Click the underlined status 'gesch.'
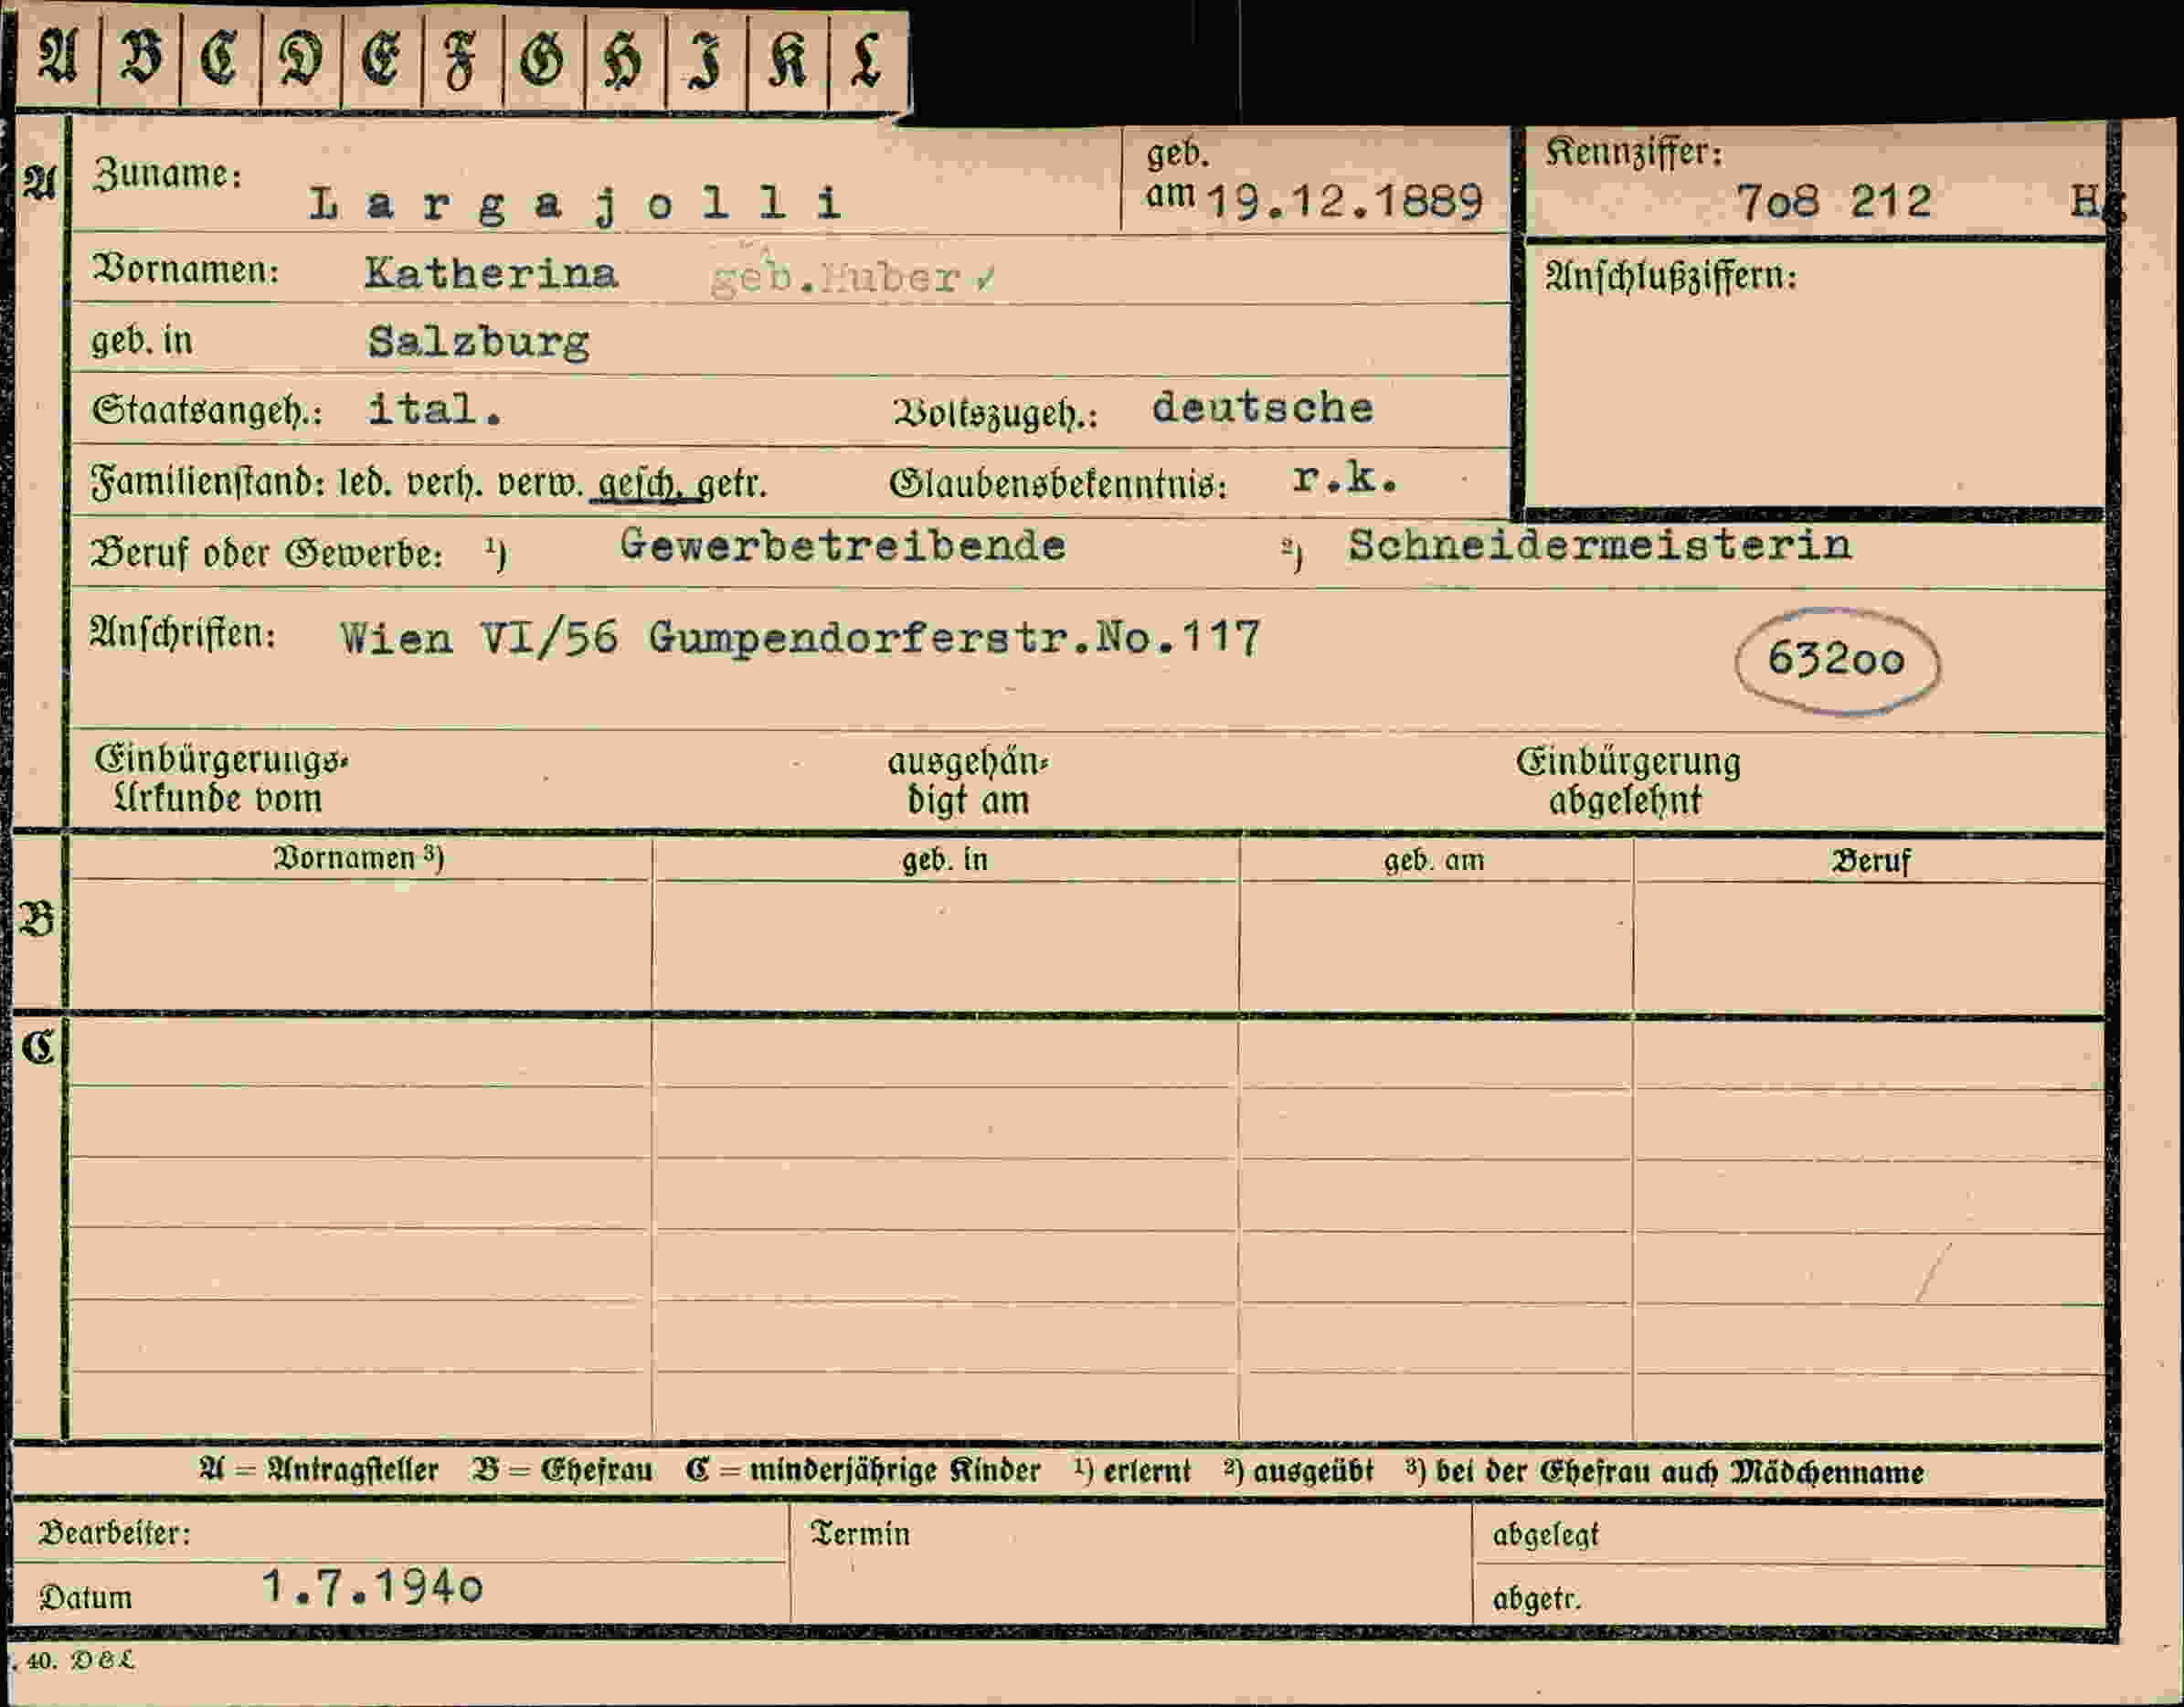The image size is (2184, 1707). (636, 484)
